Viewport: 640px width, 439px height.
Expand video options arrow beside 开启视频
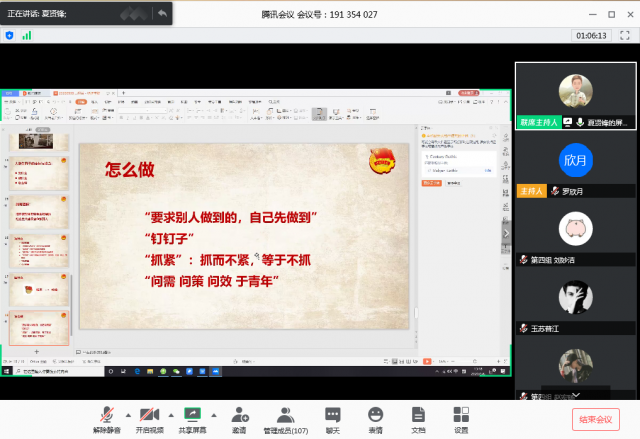point(170,414)
